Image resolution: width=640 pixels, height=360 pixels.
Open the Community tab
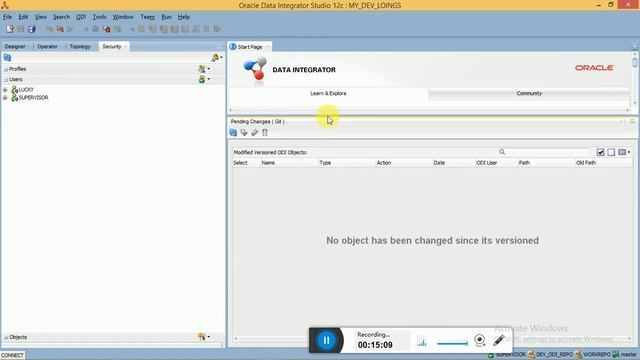529,93
